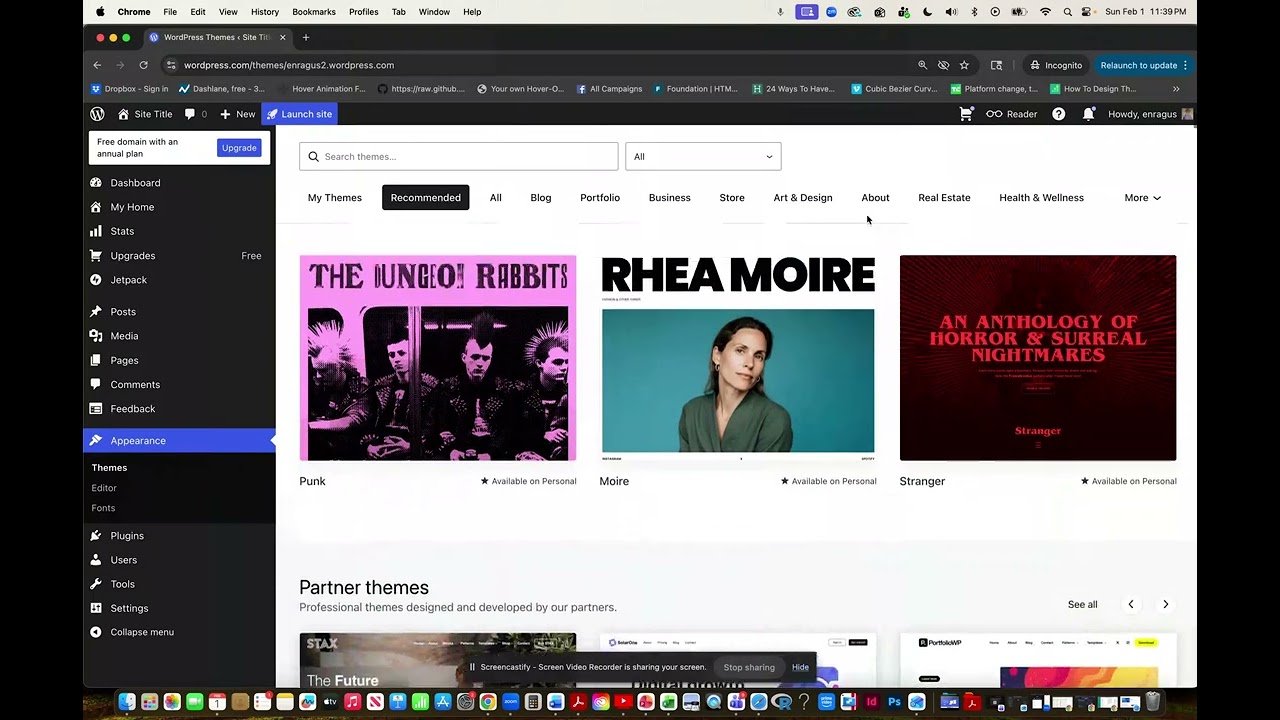Select the Real Estate category tab
The width and height of the screenshot is (1280, 720).
click(945, 198)
